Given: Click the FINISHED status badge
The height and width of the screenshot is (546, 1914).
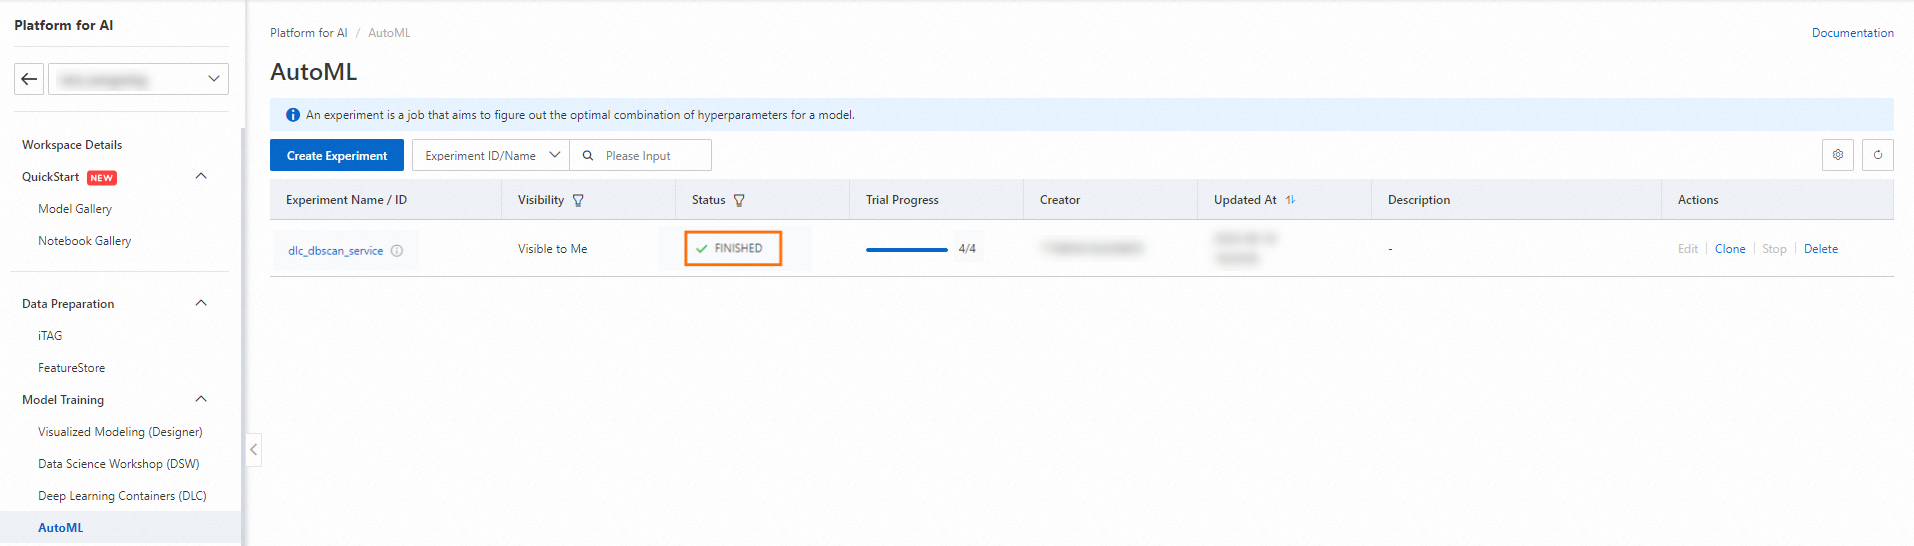Looking at the screenshot, I should [733, 248].
